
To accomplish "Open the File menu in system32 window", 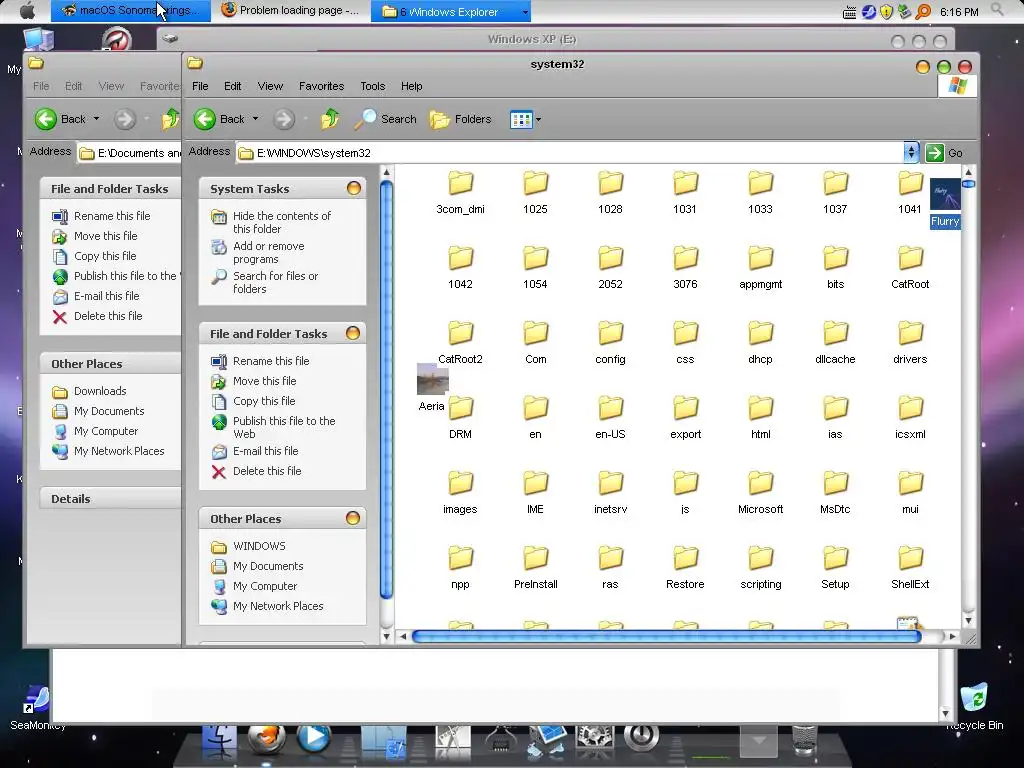I will click(x=200, y=86).
